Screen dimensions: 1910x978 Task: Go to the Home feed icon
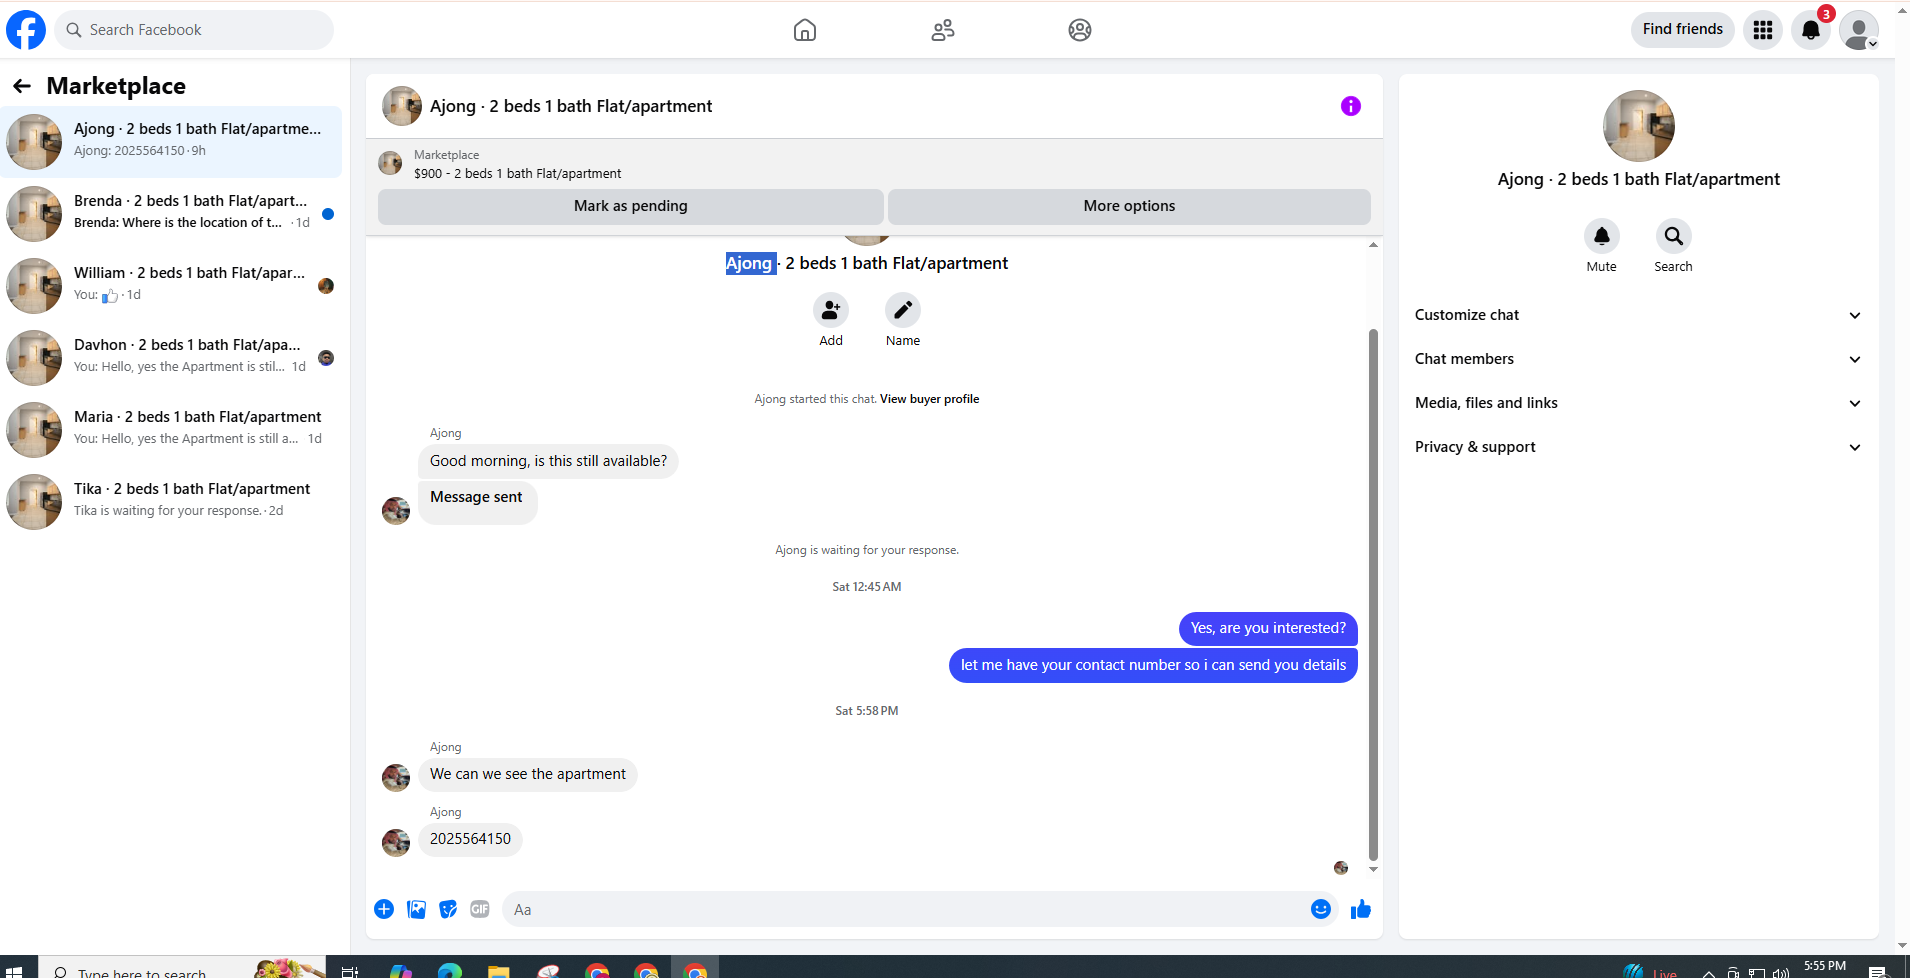805,30
